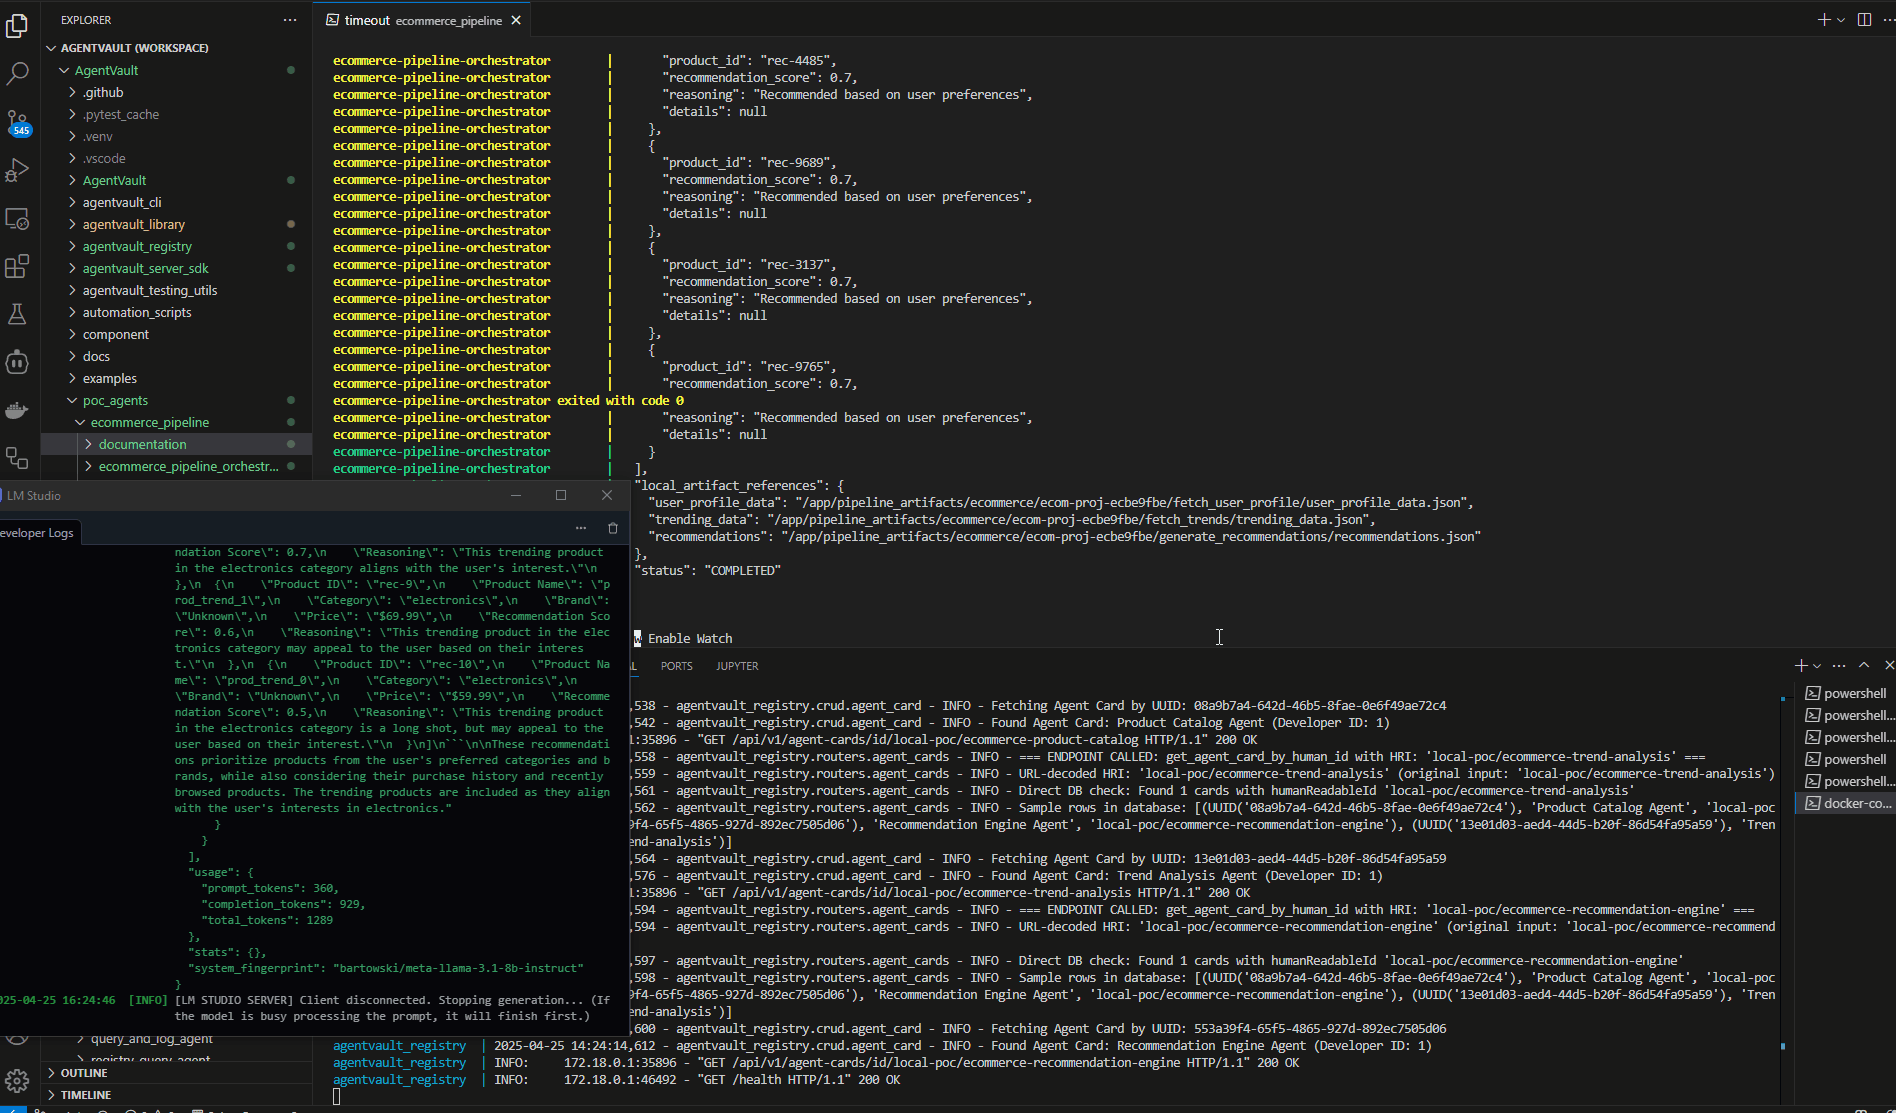Image resolution: width=1896 pixels, height=1113 pixels.
Task: Open the Testing flask view
Action: point(17,314)
